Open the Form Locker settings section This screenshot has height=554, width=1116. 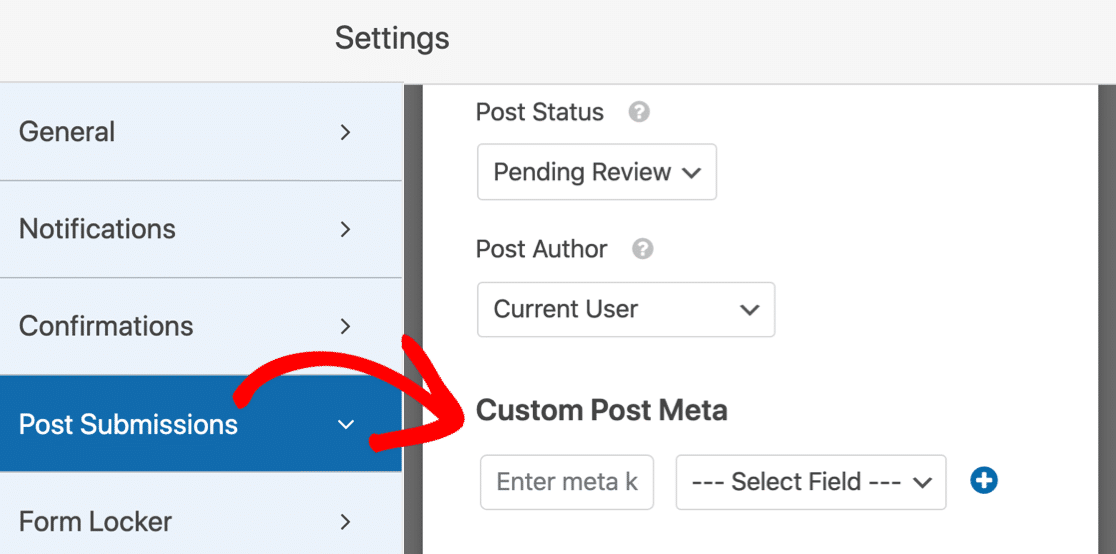tap(201, 520)
